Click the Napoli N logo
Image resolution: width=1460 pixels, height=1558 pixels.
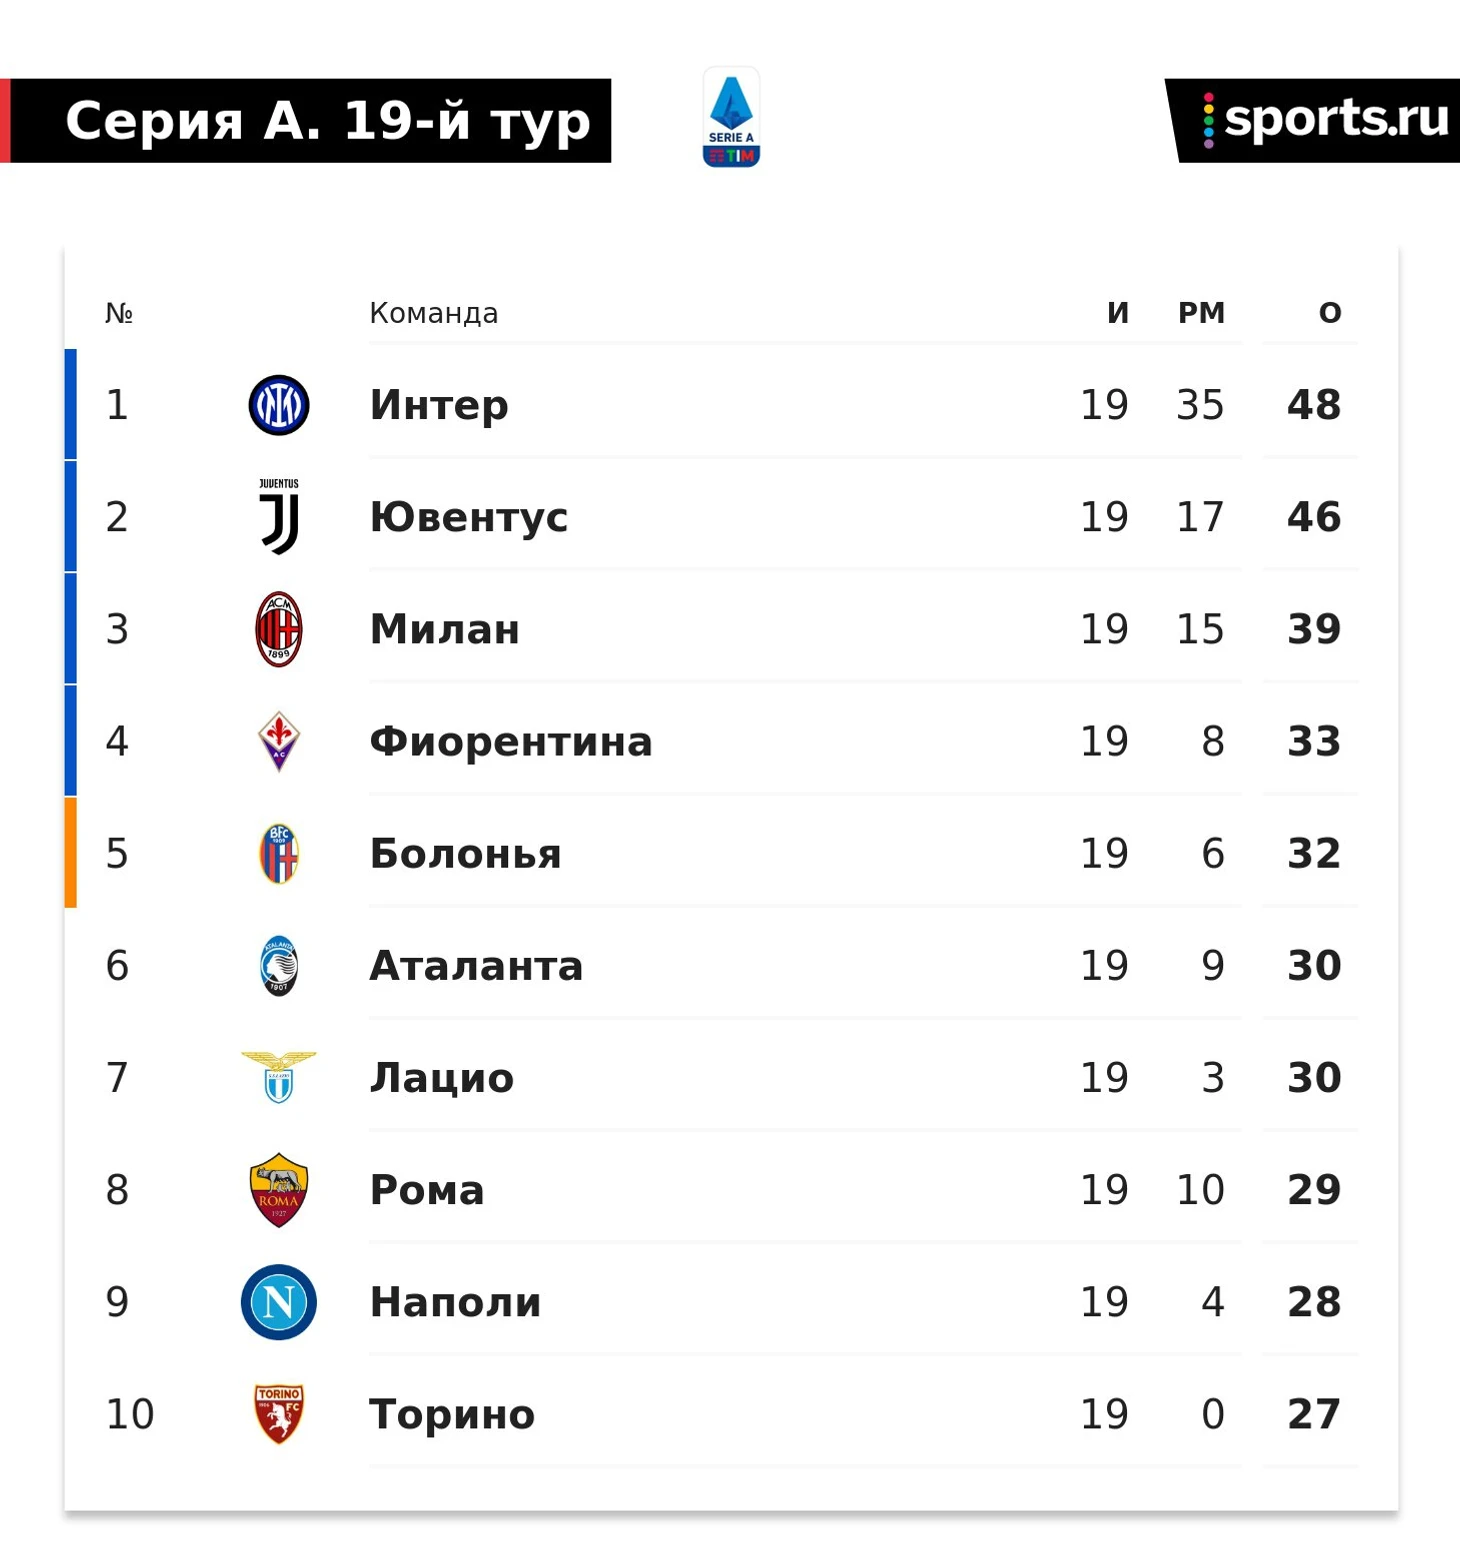click(279, 1302)
